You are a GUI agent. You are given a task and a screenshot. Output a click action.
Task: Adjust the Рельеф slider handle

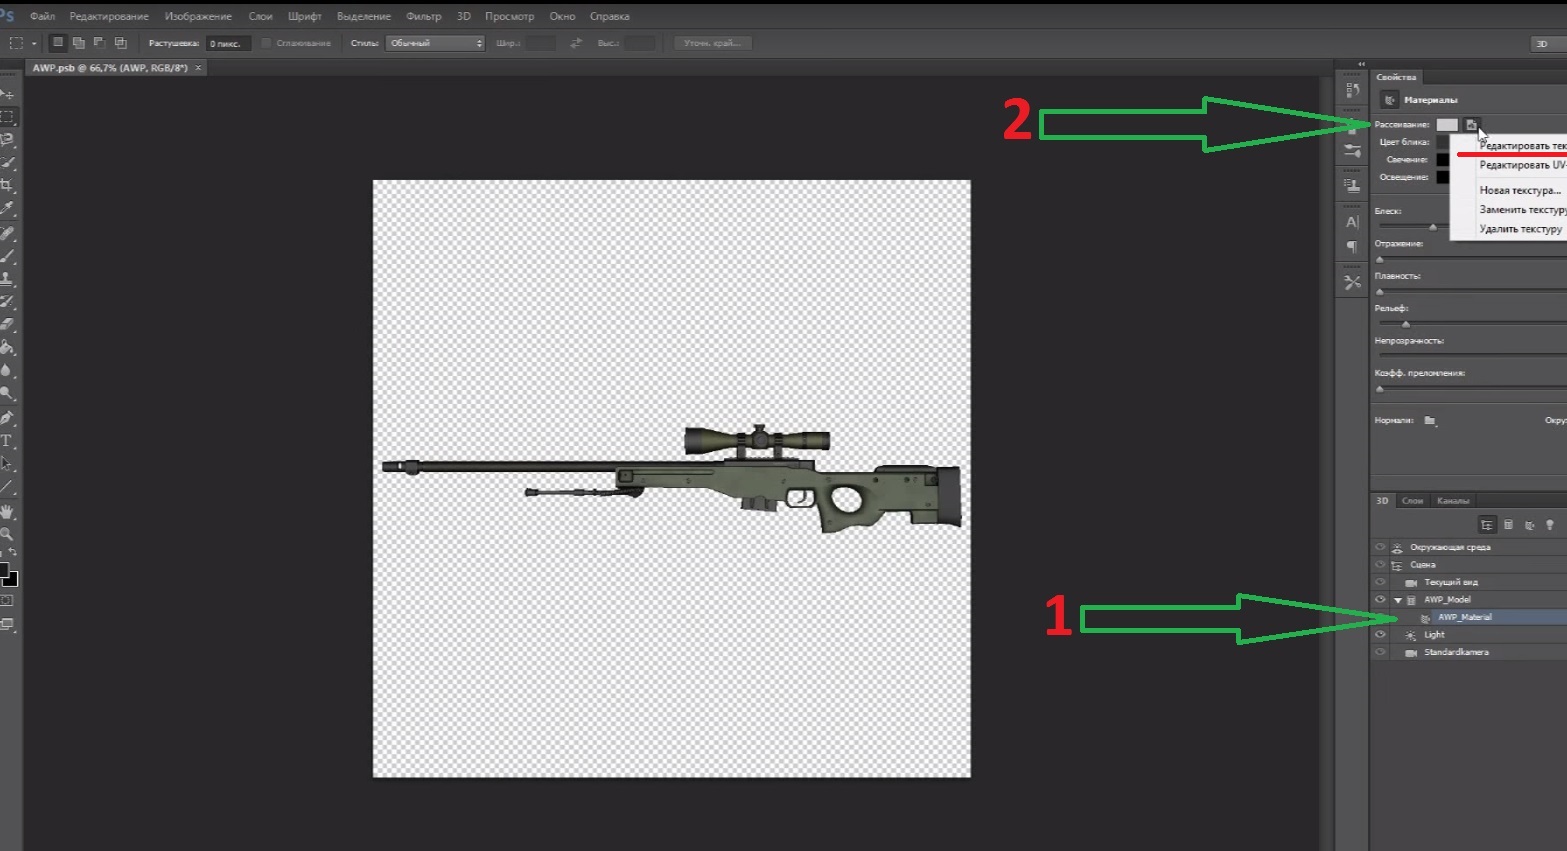[1405, 324]
